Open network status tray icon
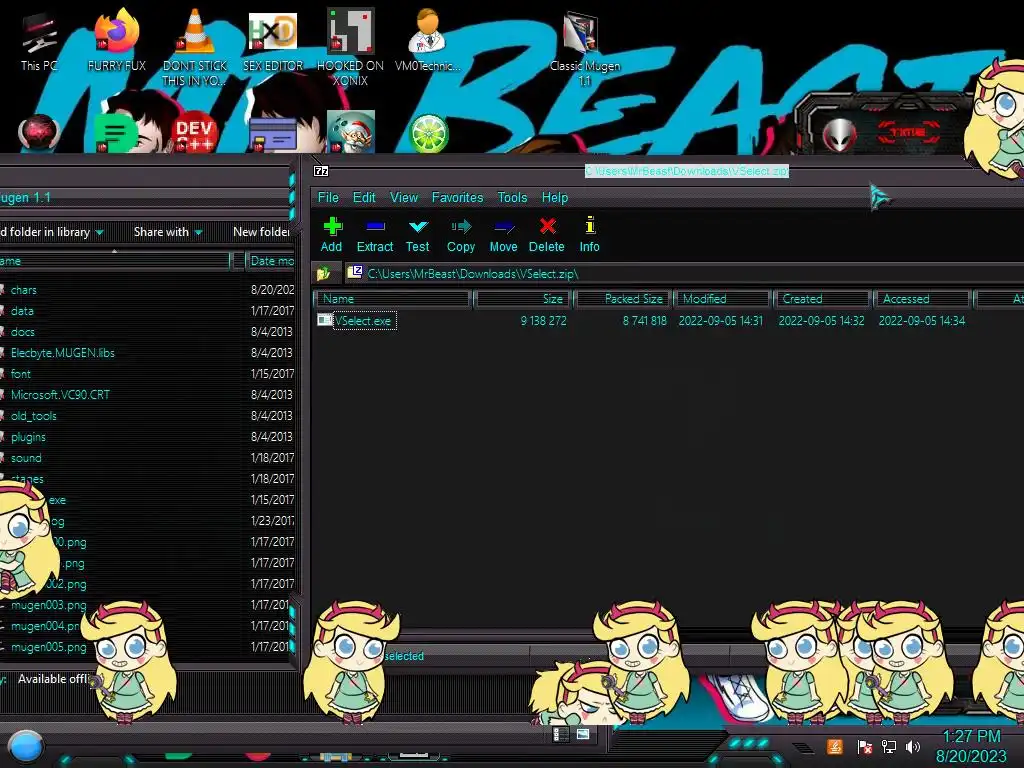This screenshot has height=768, width=1024. click(x=889, y=746)
